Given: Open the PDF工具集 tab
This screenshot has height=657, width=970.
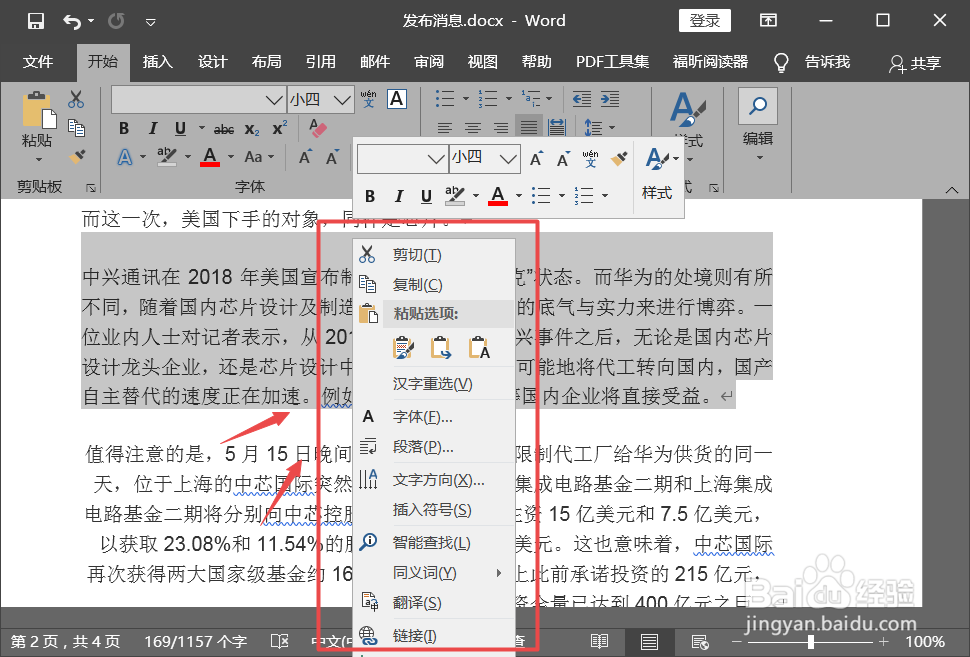Looking at the screenshot, I should coord(612,62).
